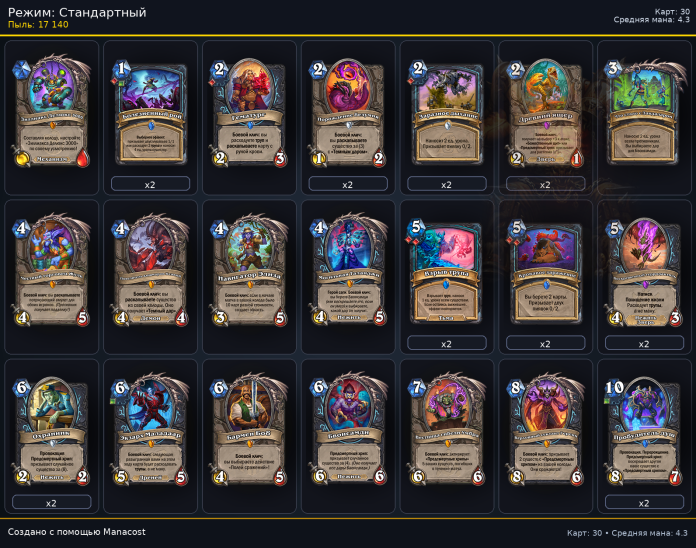Open the Гематург 2-mana card
This screenshot has width=696, height=548.
(x=249, y=113)
